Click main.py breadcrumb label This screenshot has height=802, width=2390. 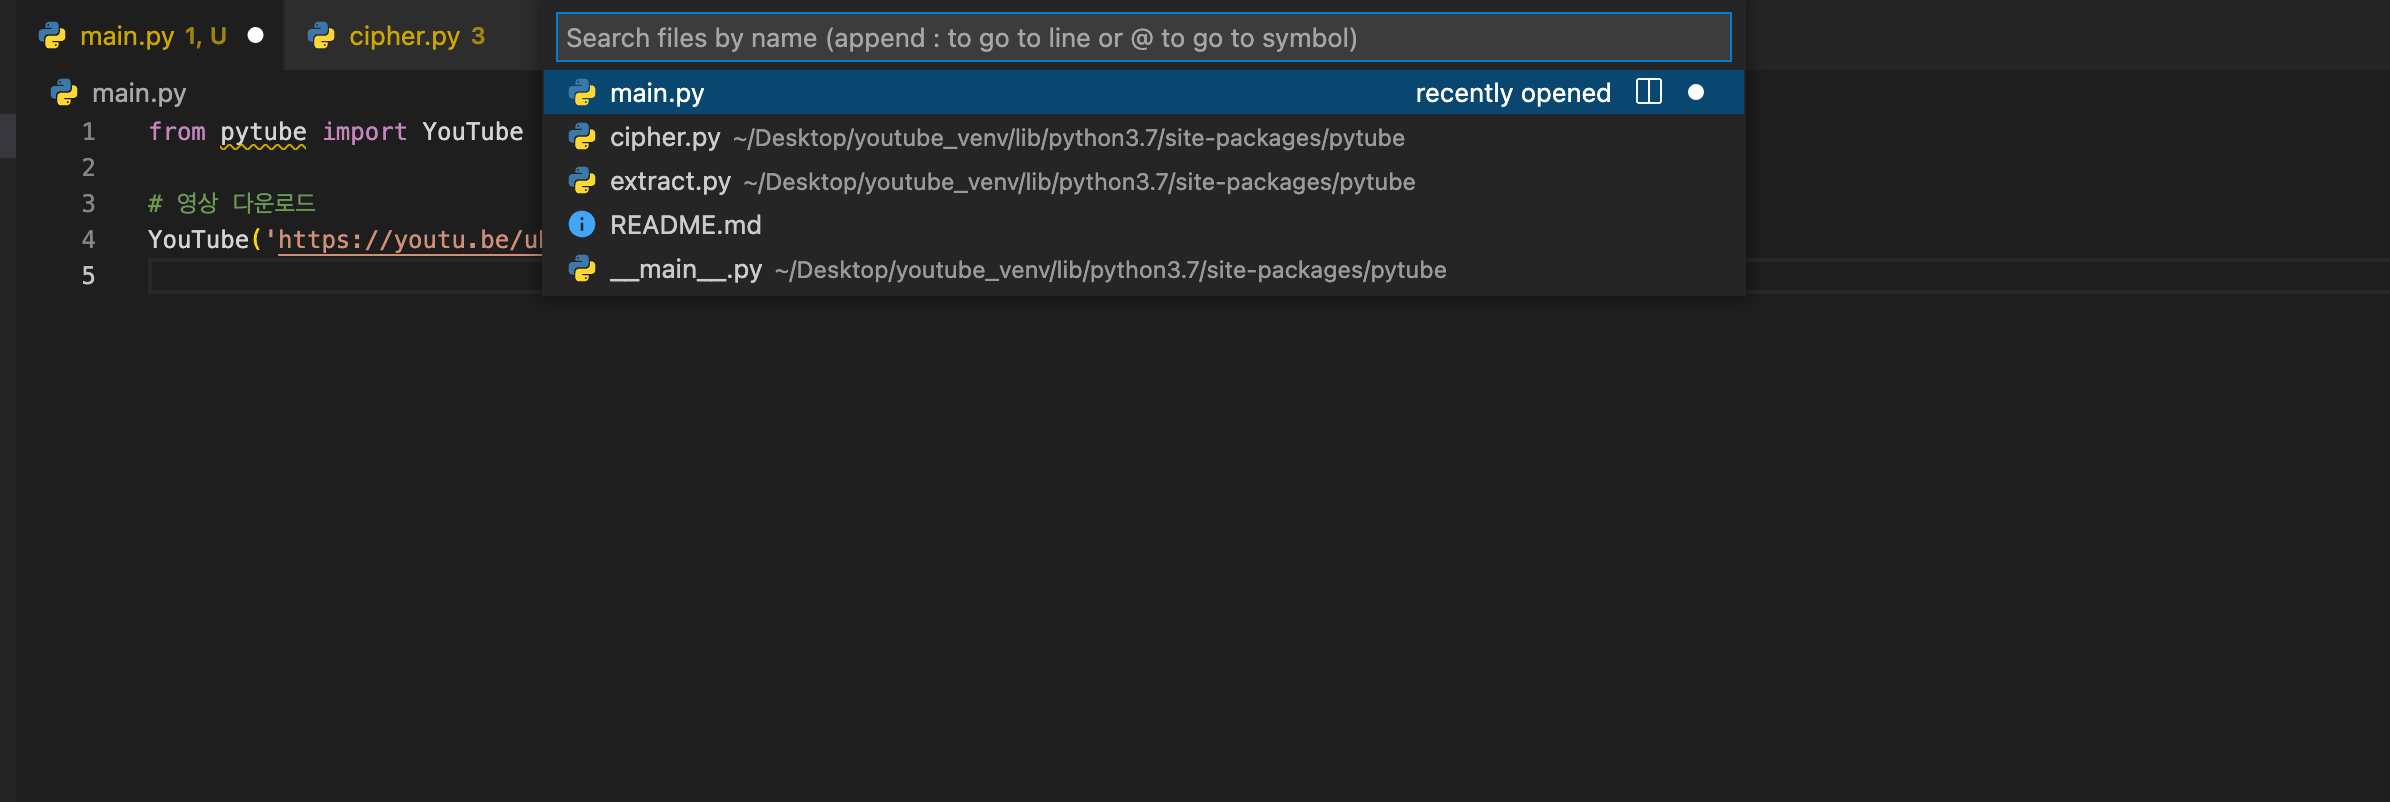(x=139, y=93)
